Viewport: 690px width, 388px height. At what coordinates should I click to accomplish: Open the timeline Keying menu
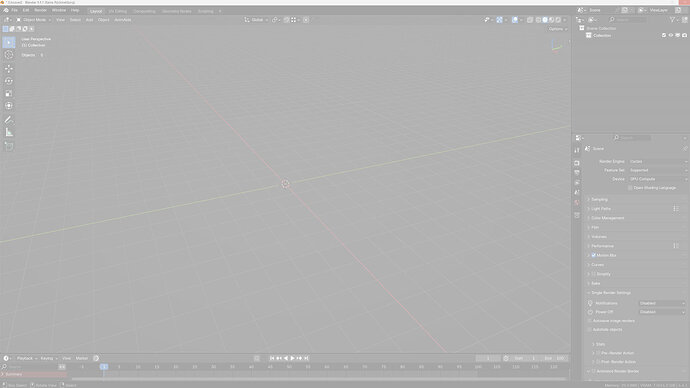click(x=48, y=358)
